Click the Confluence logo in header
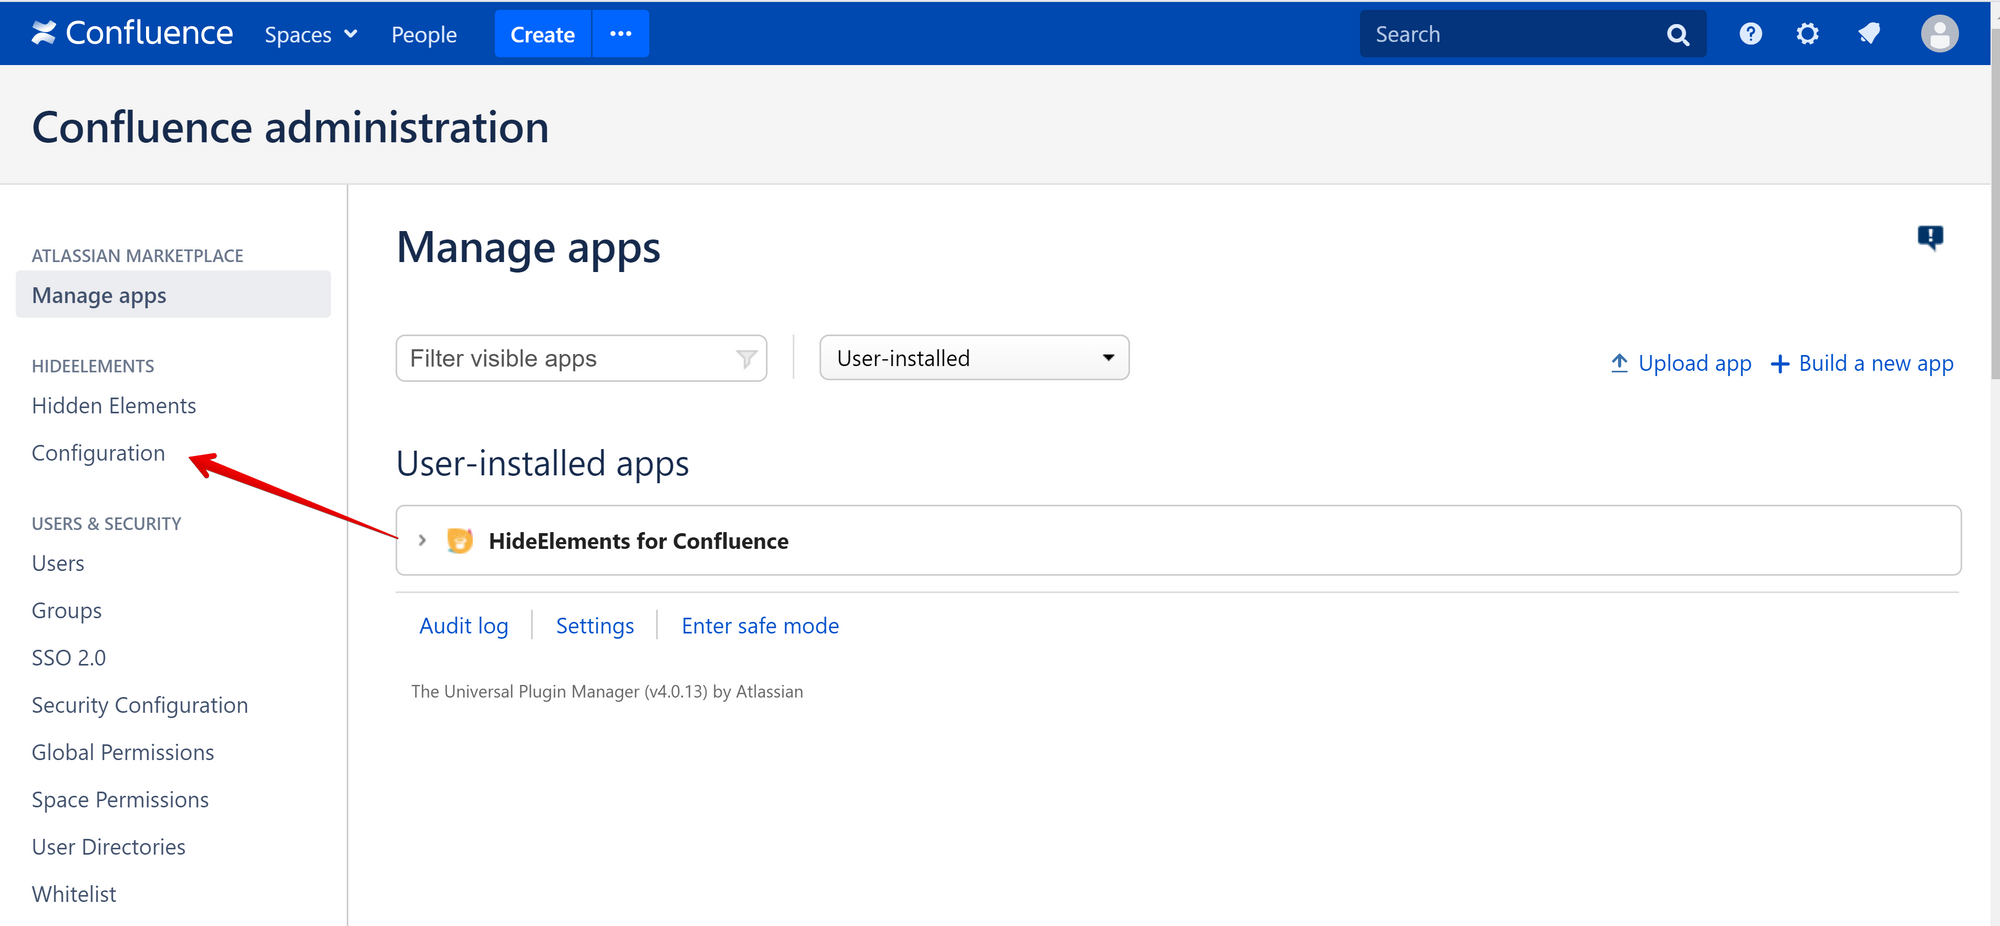 (x=132, y=33)
